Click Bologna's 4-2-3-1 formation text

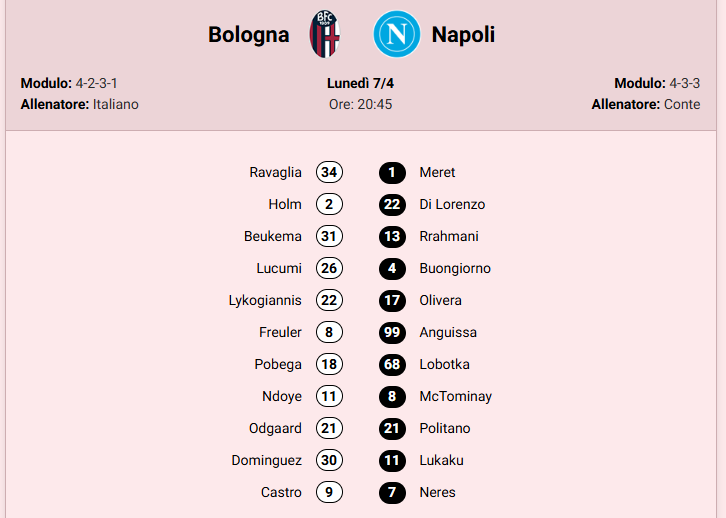point(103,83)
